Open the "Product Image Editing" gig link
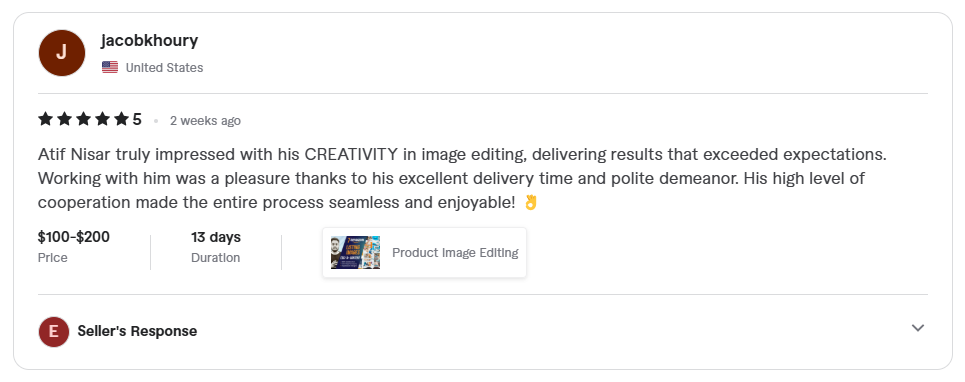This screenshot has height=382, width=965. coord(455,253)
